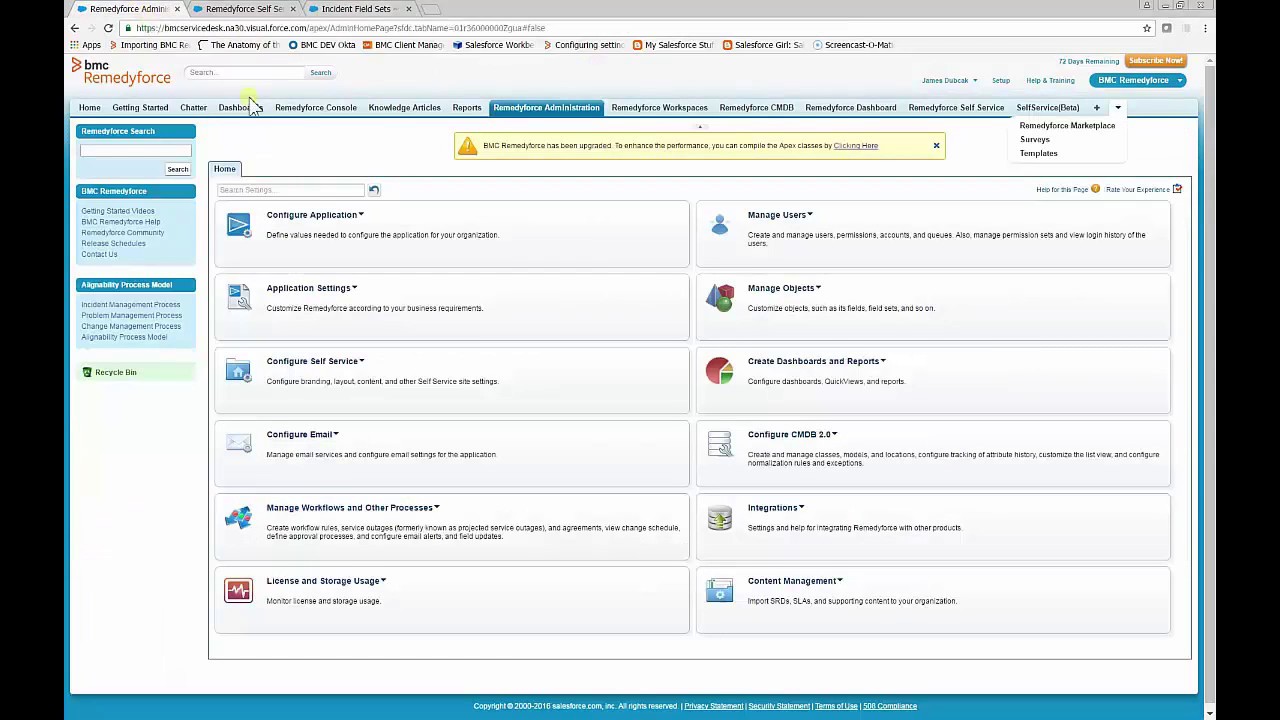Bookmark this page with the star icon

pyautogui.click(x=1147, y=28)
